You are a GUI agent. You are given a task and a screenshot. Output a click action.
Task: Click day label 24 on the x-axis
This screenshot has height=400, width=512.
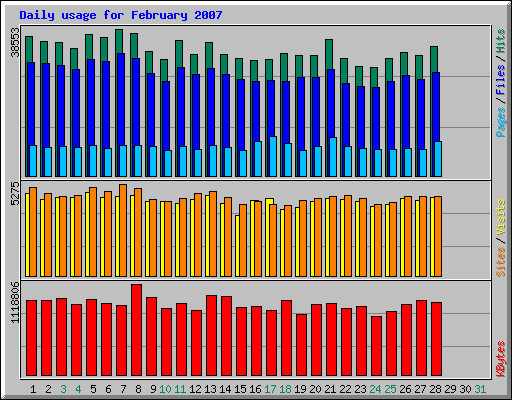click(375, 389)
